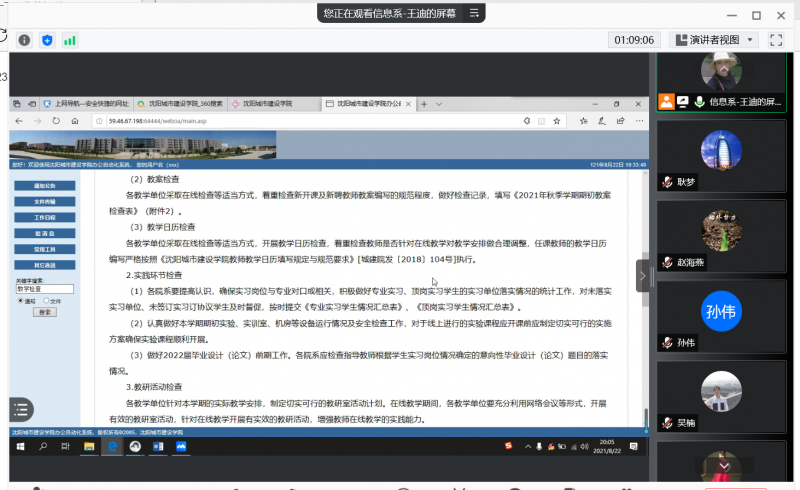Open the browser add notes pen icon
Image resolution: width=800 pixels, height=490 pixels.
point(602,121)
